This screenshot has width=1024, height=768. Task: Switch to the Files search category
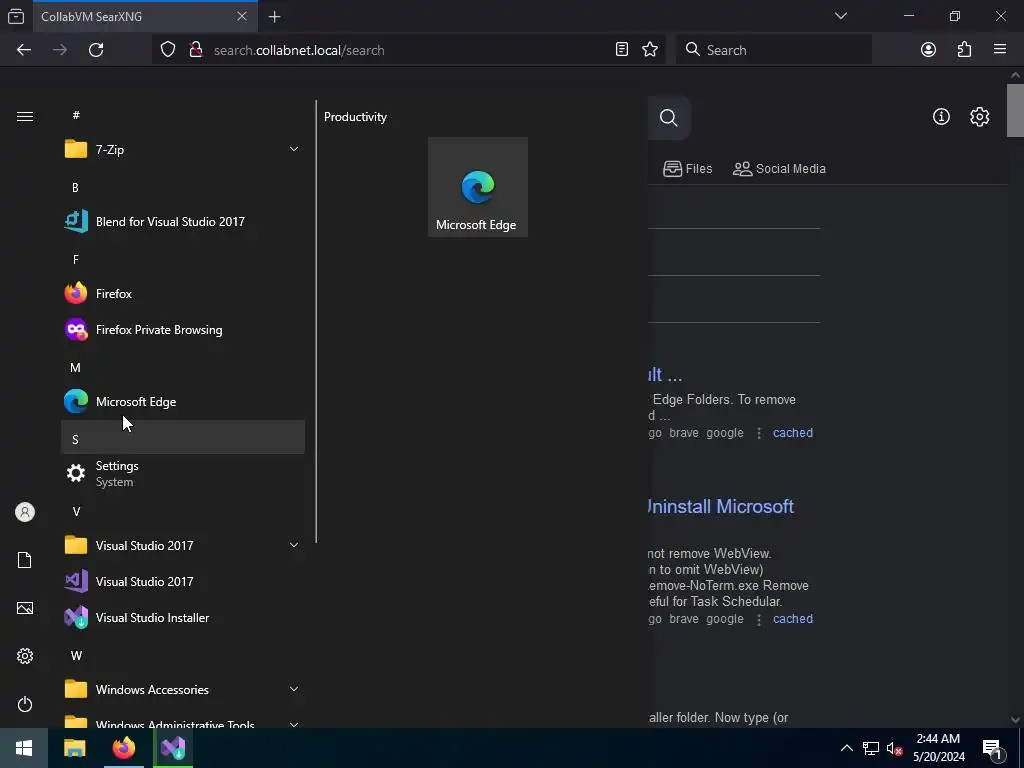coord(687,168)
